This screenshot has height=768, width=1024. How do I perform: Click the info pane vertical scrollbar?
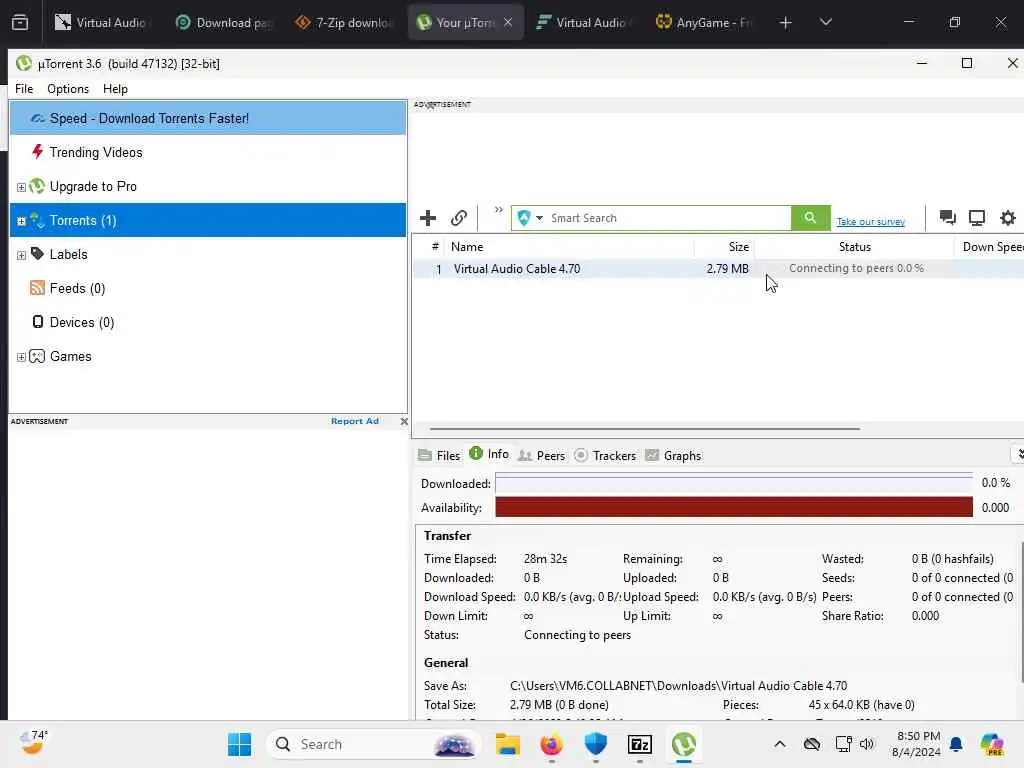tap(1021, 611)
